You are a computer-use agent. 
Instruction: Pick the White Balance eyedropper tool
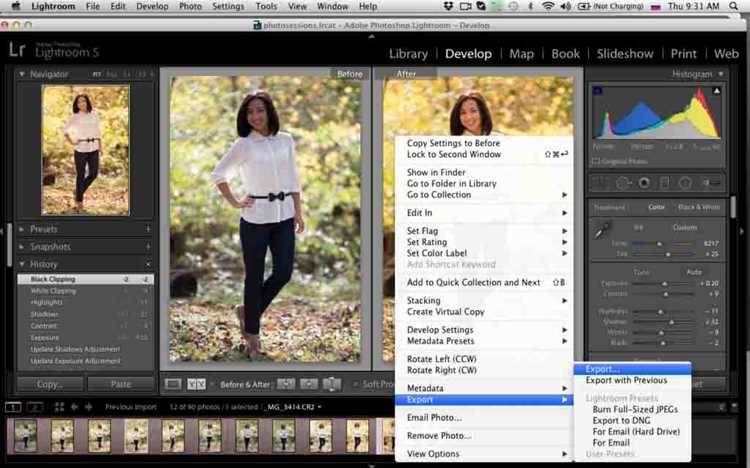click(602, 231)
